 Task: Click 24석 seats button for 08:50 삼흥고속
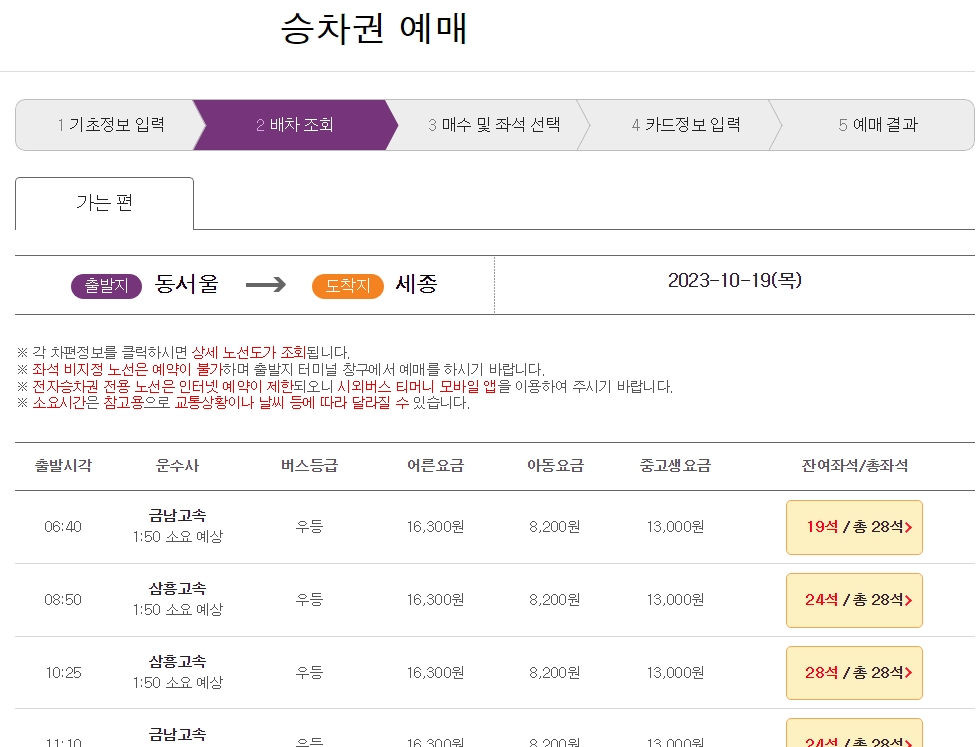(x=854, y=600)
